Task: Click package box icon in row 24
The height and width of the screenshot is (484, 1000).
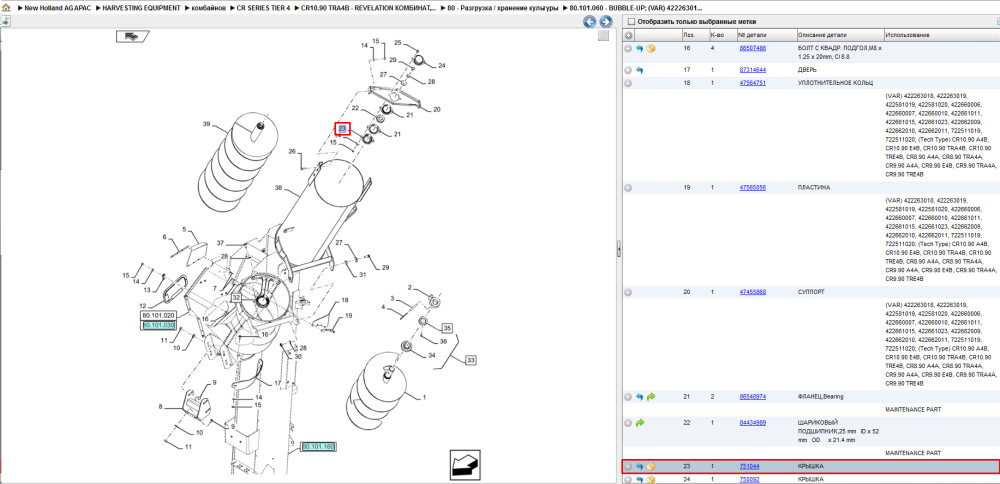Action: pos(651,479)
